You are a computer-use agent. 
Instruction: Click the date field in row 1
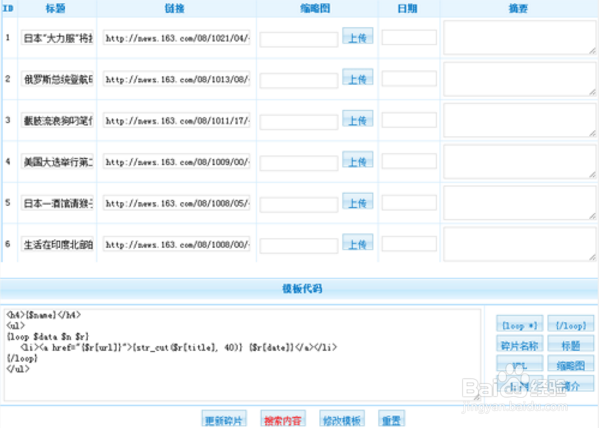[409, 37]
